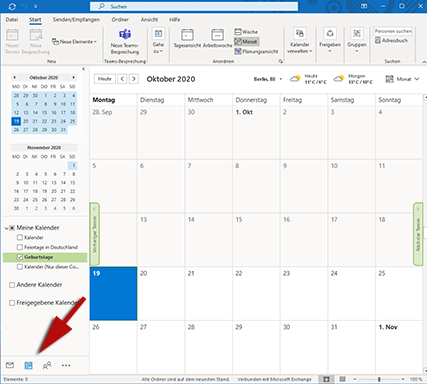The width and height of the screenshot is (427, 384).
Task: Switch to Tagesansicht day view
Action: (187, 35)
